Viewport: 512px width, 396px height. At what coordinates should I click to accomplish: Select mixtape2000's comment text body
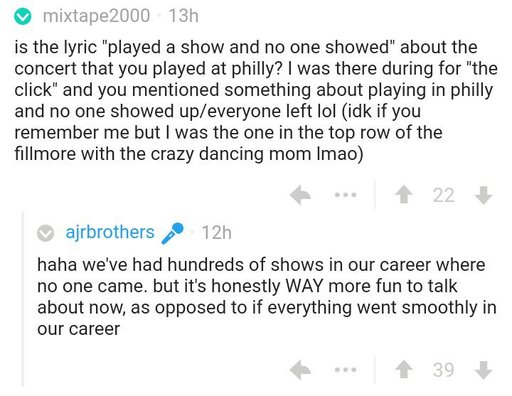tap(256, 101)
